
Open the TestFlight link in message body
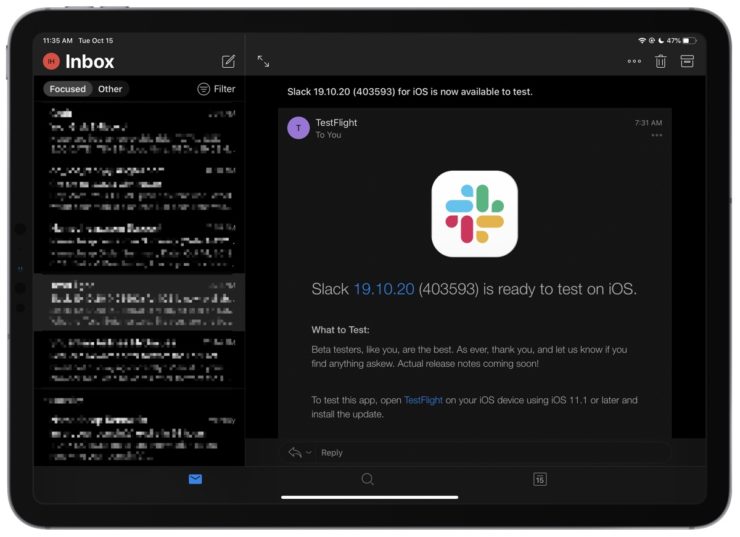[423, 400]
